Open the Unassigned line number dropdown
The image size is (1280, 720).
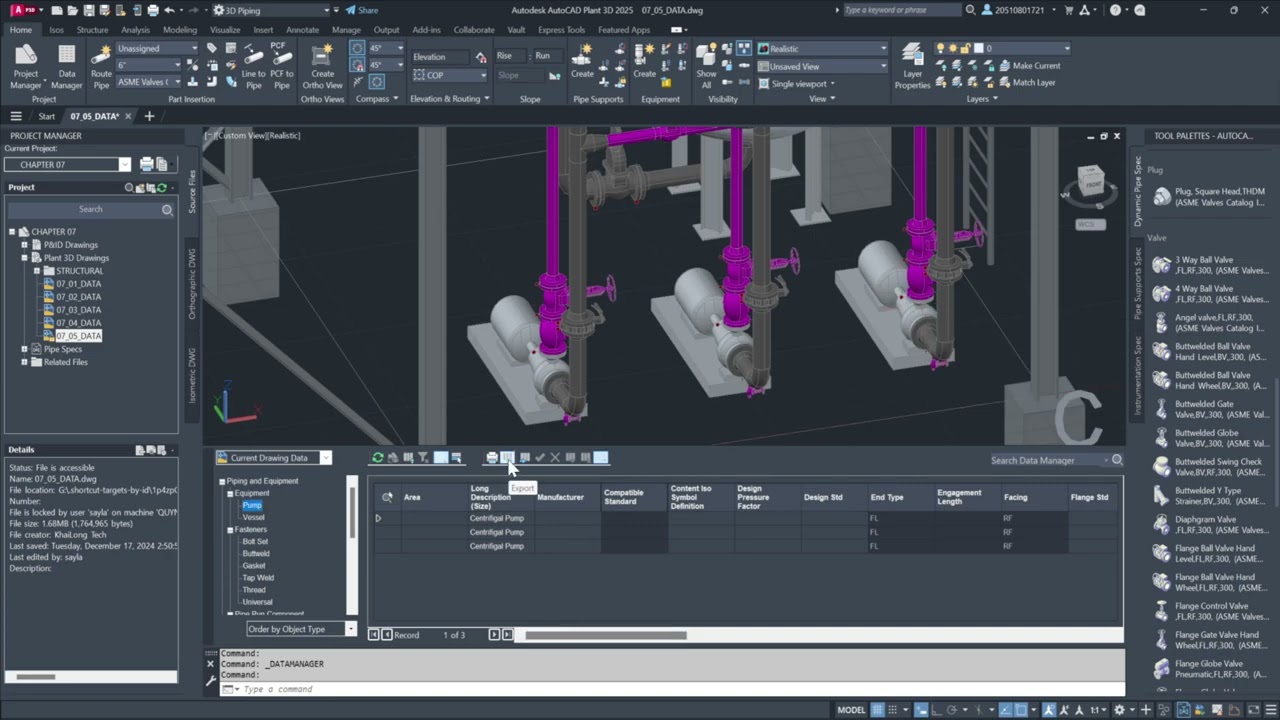tap(157, 48)
